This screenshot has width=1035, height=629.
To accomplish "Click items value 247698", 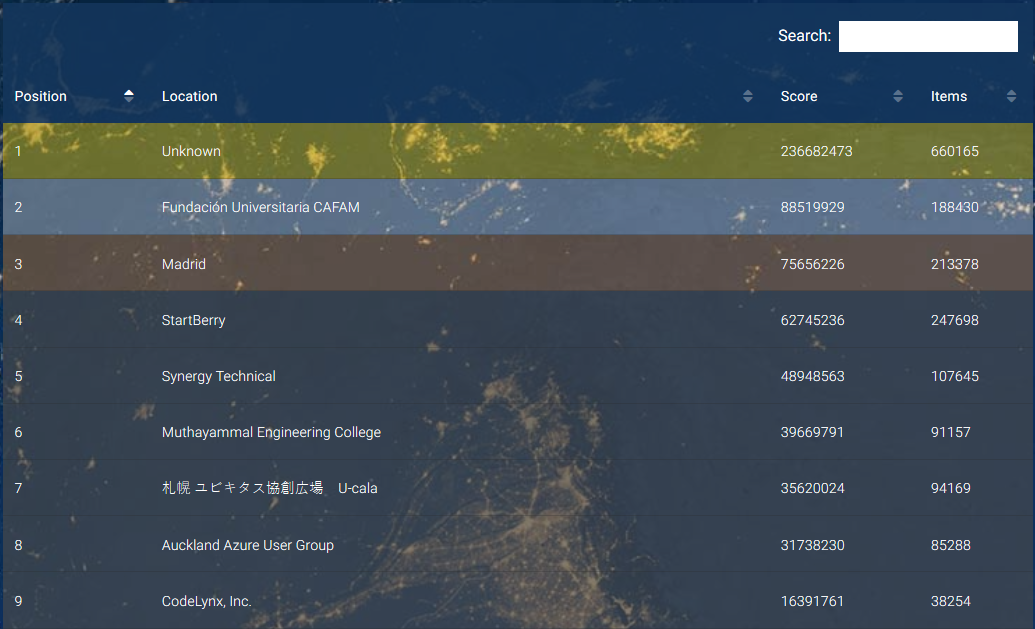I will click(954, 320).
